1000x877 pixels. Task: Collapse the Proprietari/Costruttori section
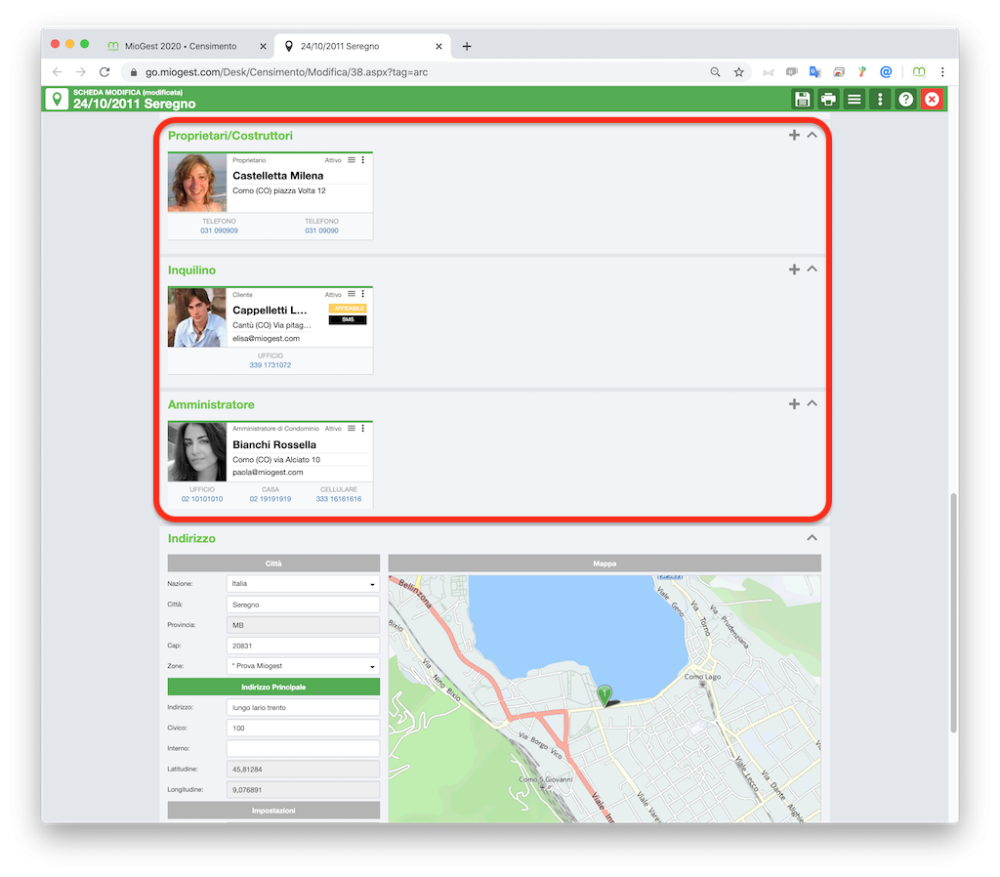[812, 135]
